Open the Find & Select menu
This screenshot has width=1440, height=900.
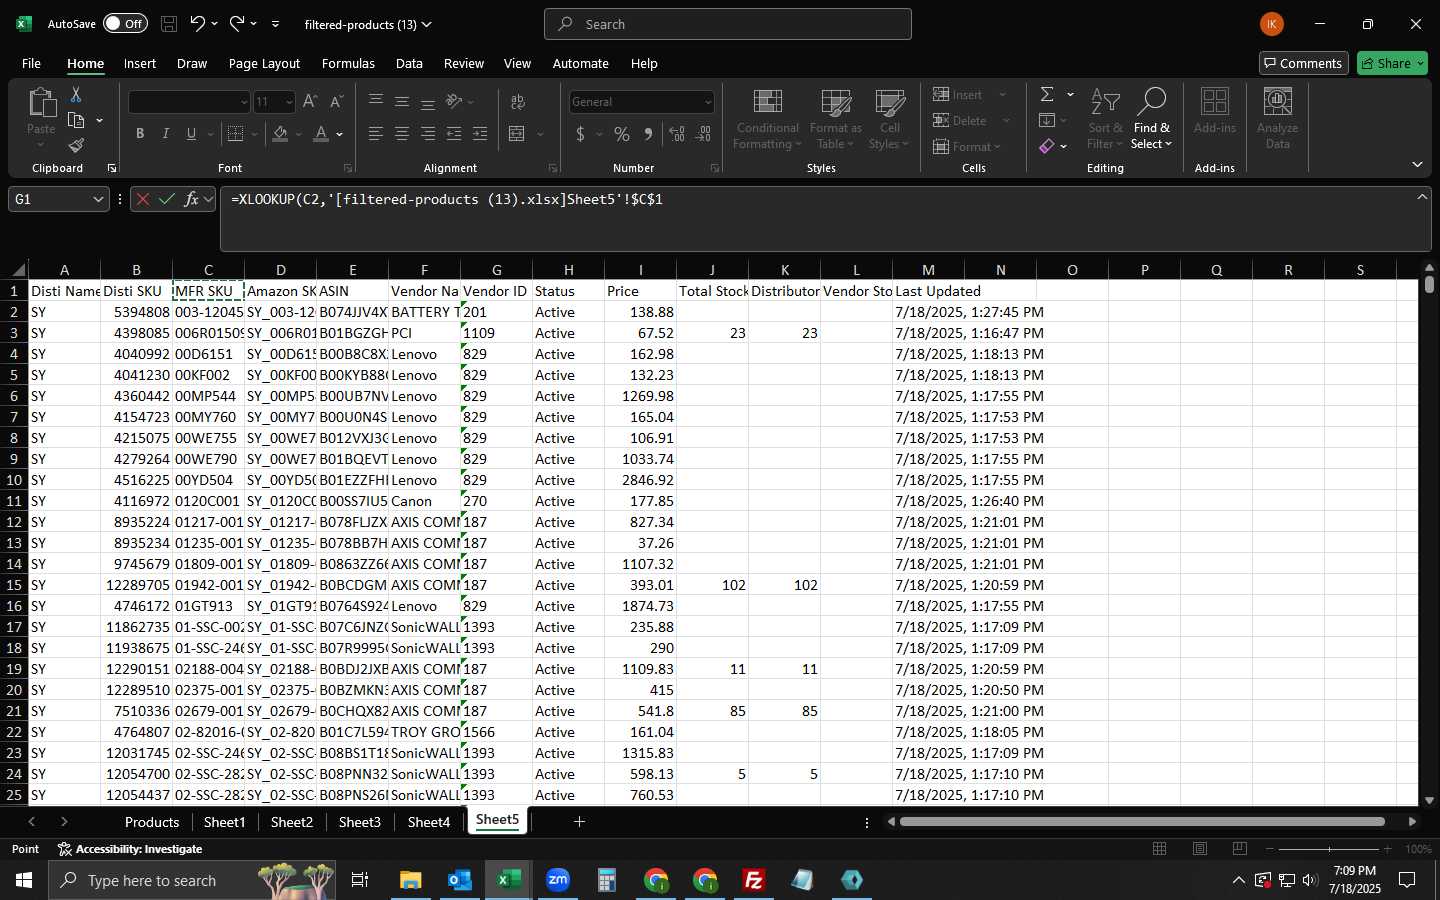pos(1151,119)
